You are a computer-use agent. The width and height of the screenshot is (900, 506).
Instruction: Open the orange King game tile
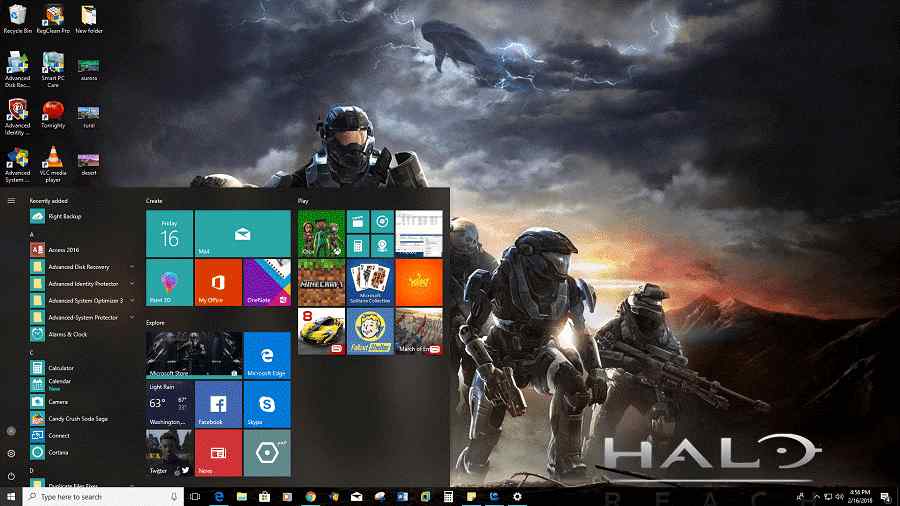(419, 282)
